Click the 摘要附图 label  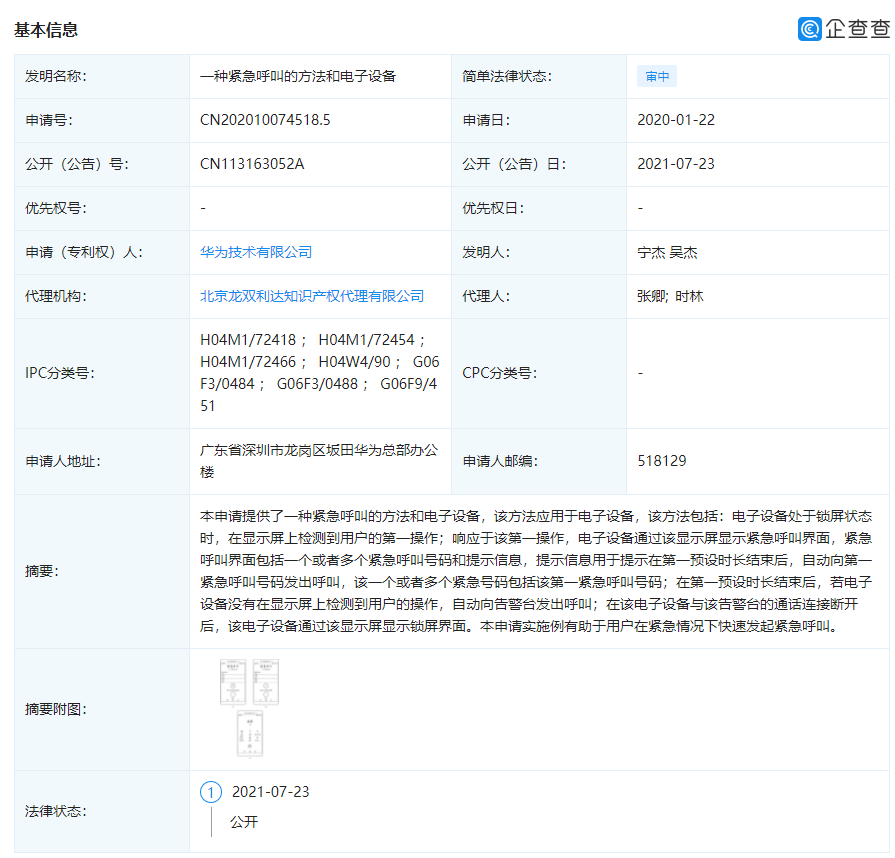55,708
